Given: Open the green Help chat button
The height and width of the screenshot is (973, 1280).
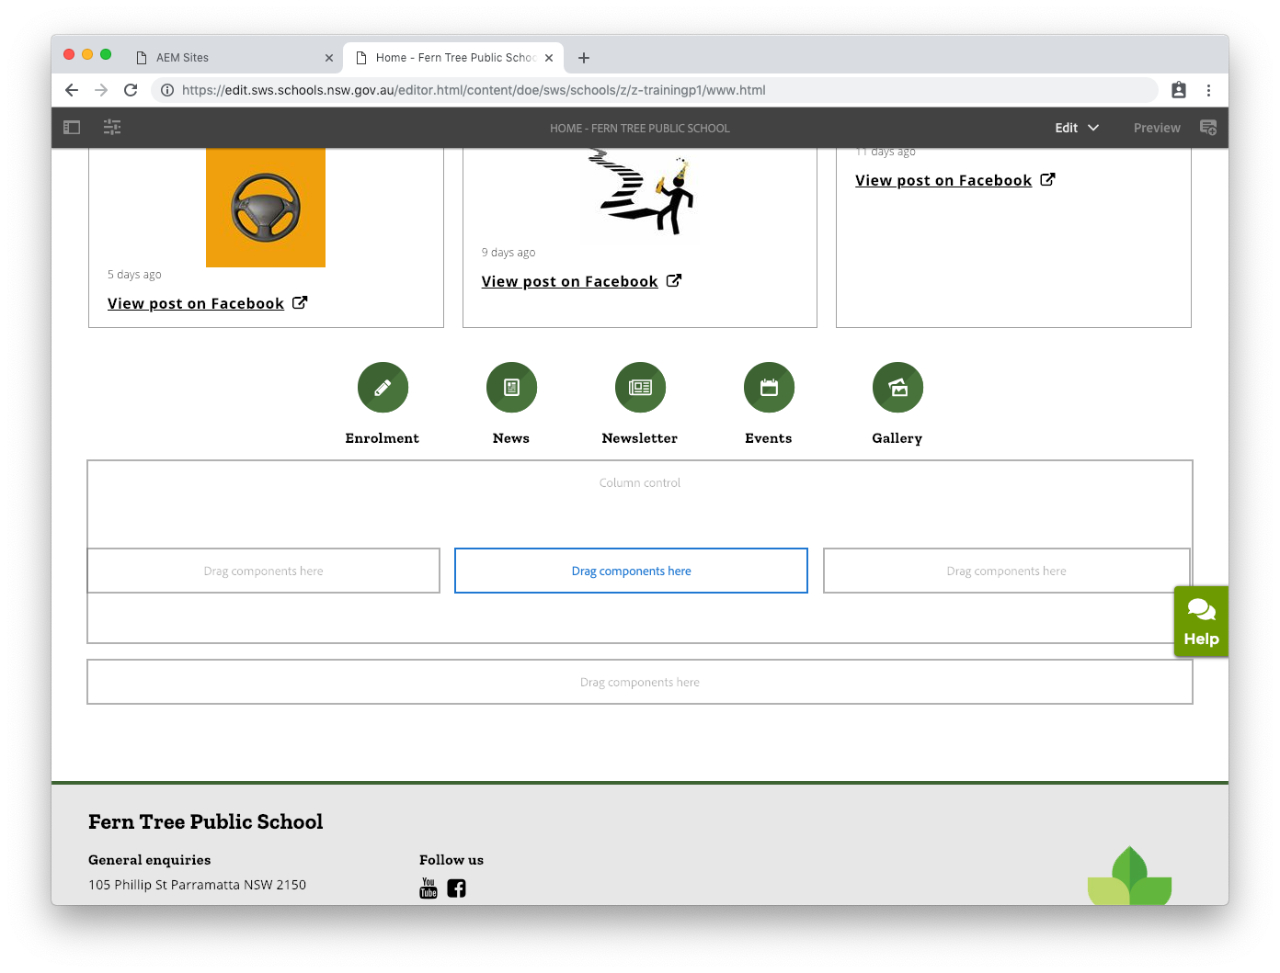Looking at the screenshot, I should tap(1201, 621).
